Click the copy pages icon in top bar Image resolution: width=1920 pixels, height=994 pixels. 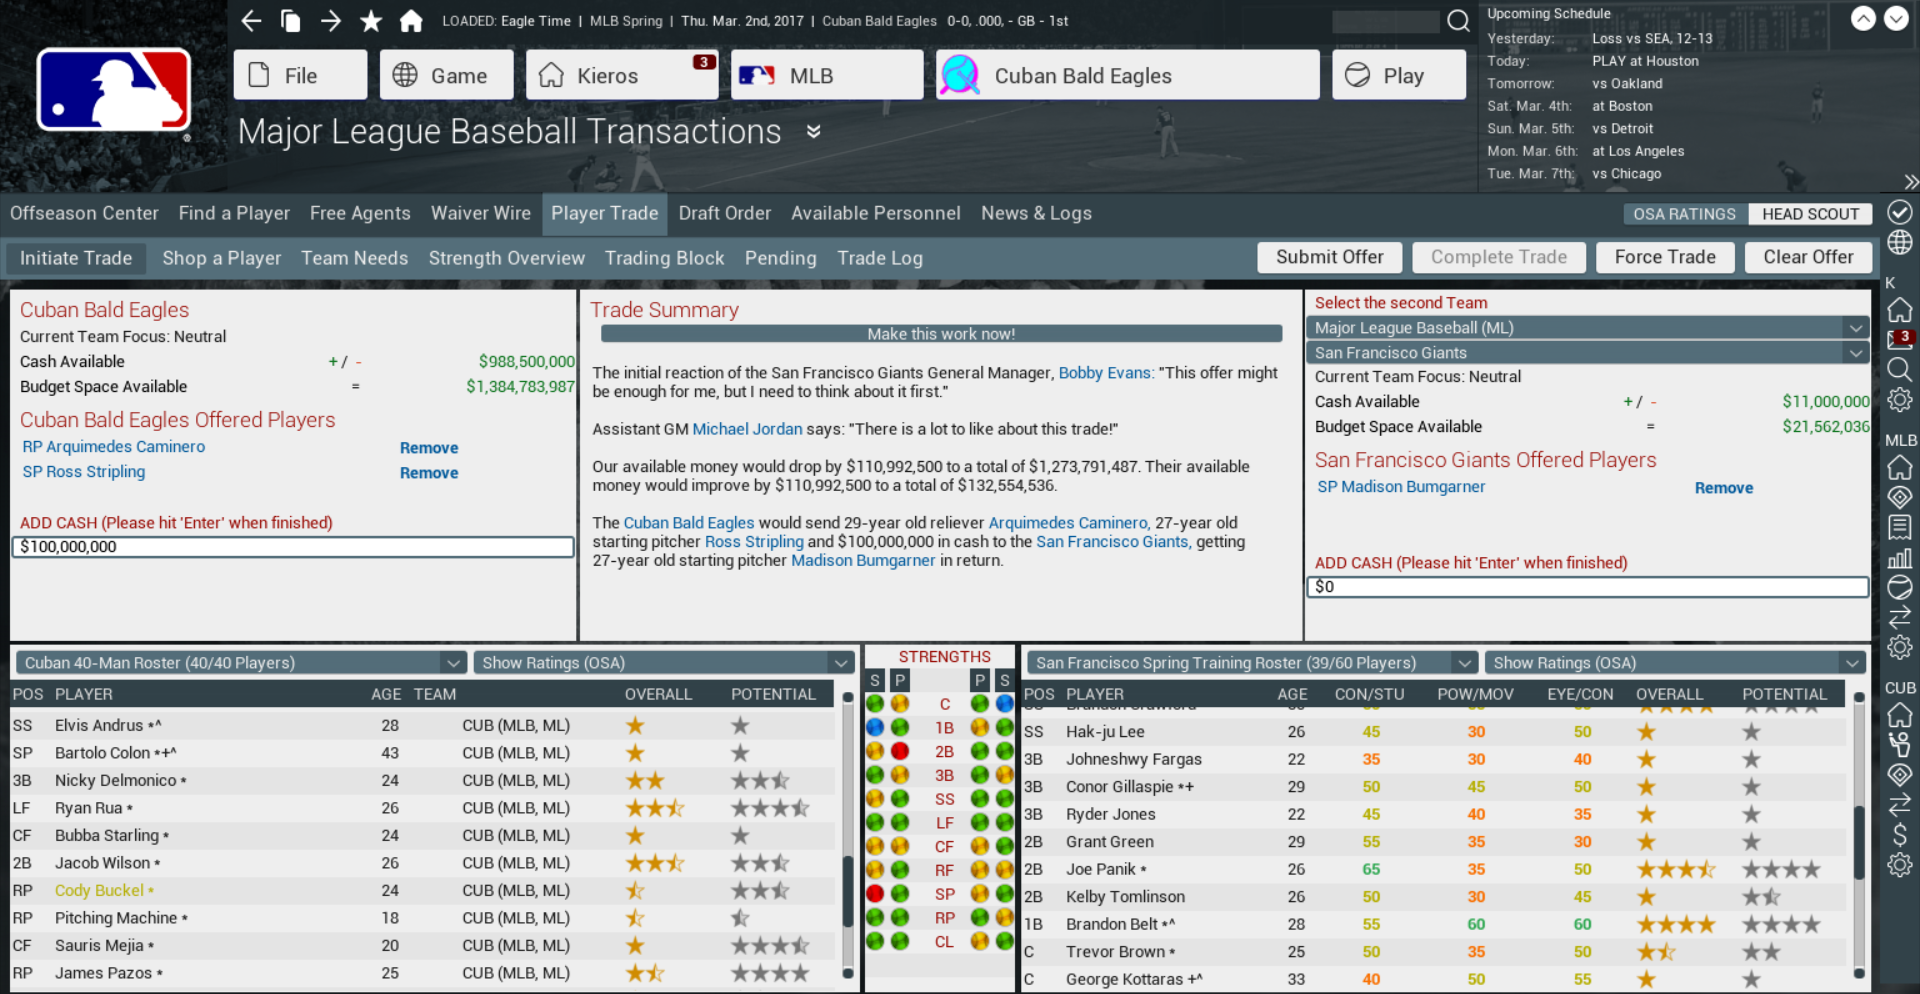tap(291, 21)
